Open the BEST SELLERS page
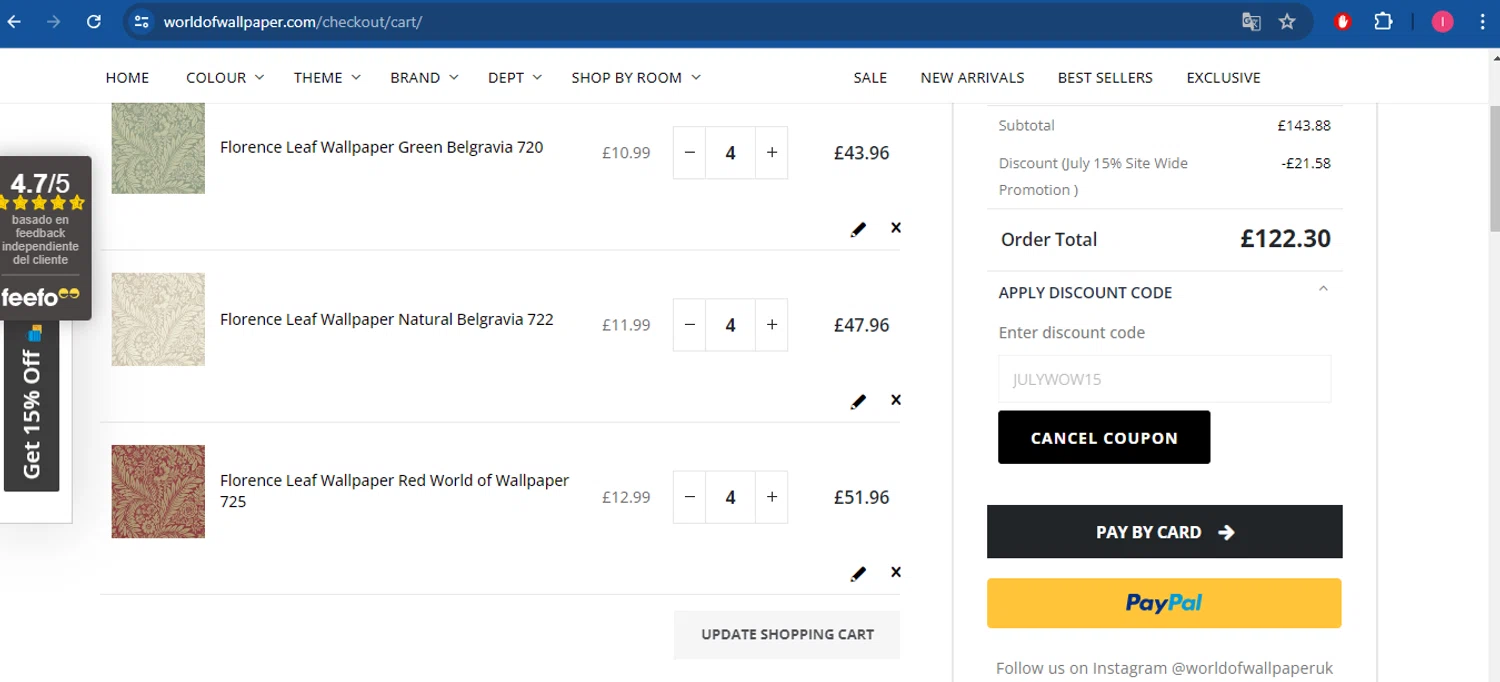The image size is (1500, 682). [1105, 78]
